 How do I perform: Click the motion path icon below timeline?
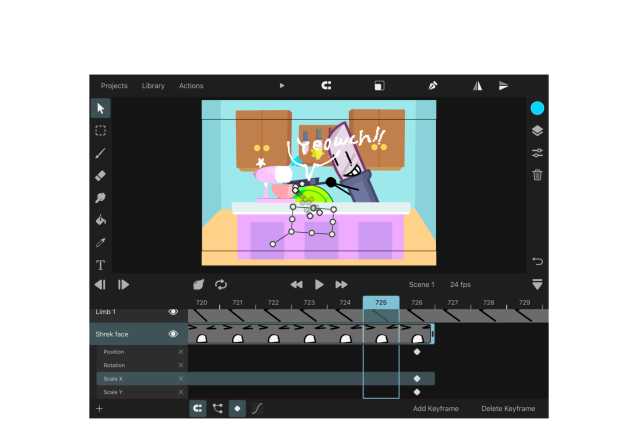(x=218, y=409)
